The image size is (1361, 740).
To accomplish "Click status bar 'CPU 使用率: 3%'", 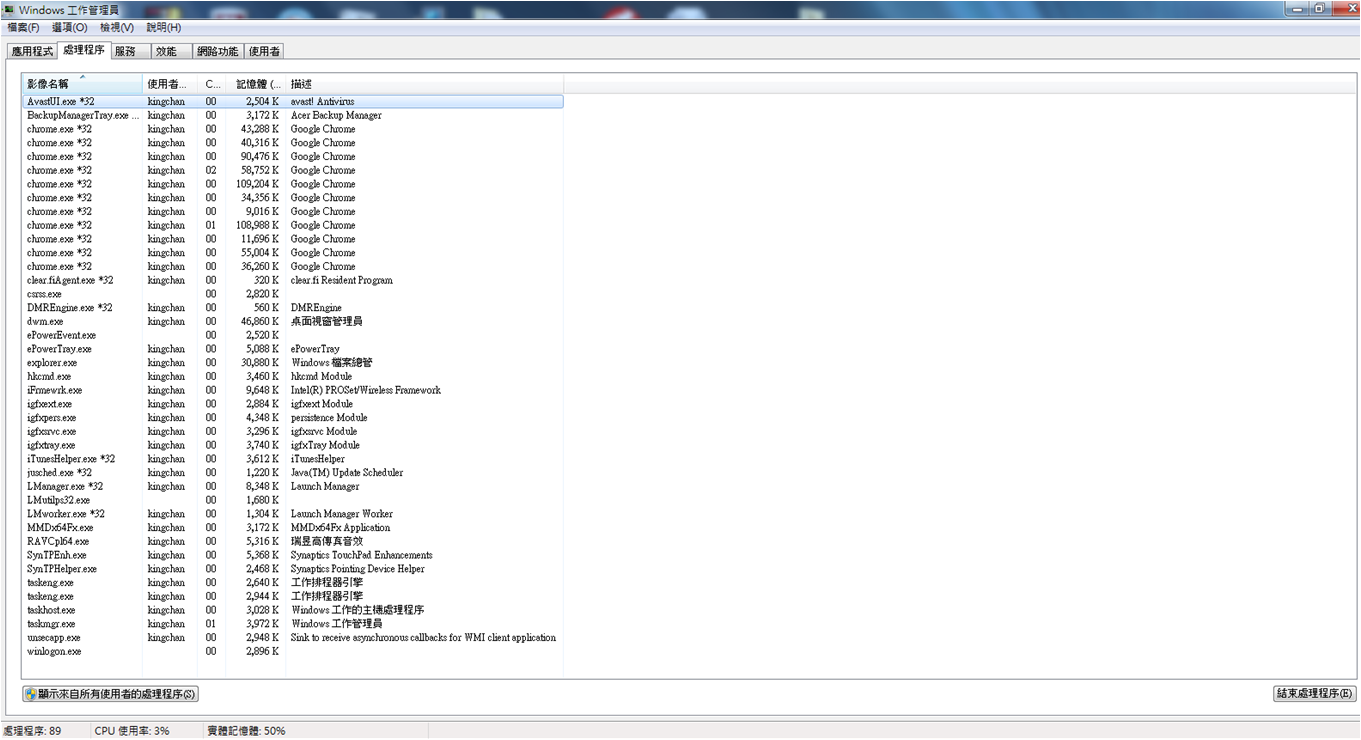I will pyautogui.click(x=132, y=731).
